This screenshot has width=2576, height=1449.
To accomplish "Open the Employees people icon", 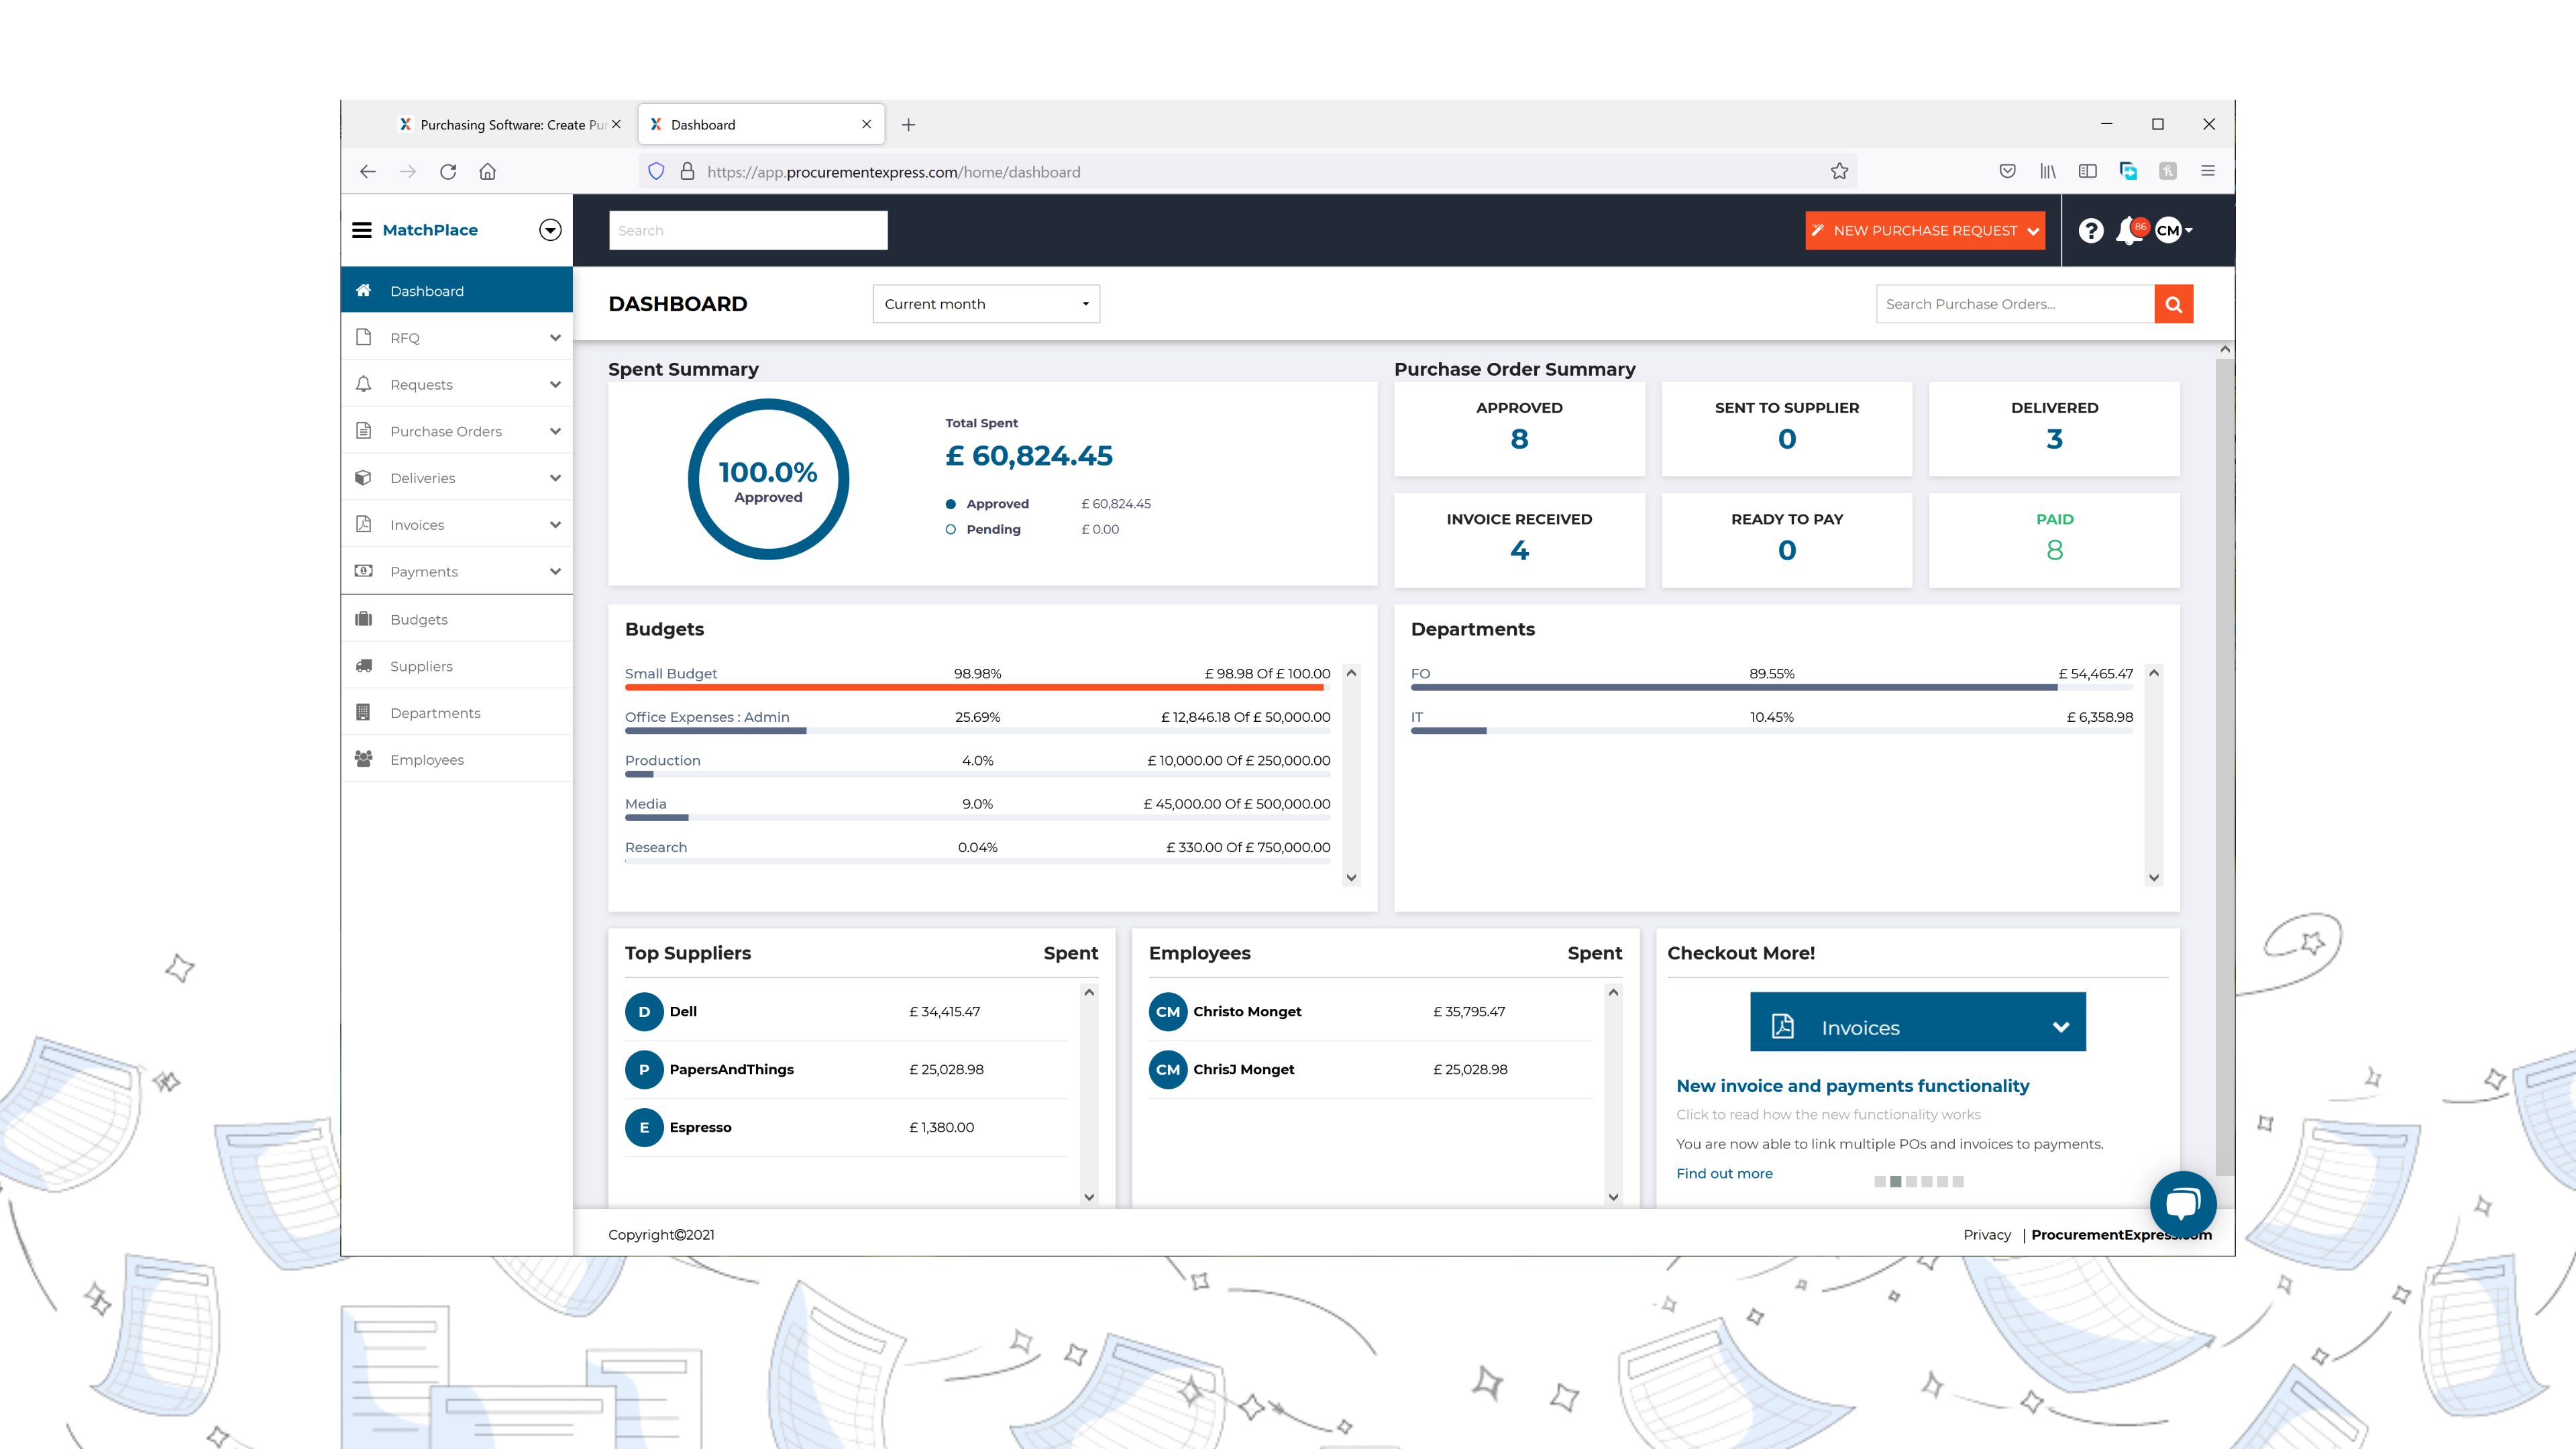I will tap(364, 759).
